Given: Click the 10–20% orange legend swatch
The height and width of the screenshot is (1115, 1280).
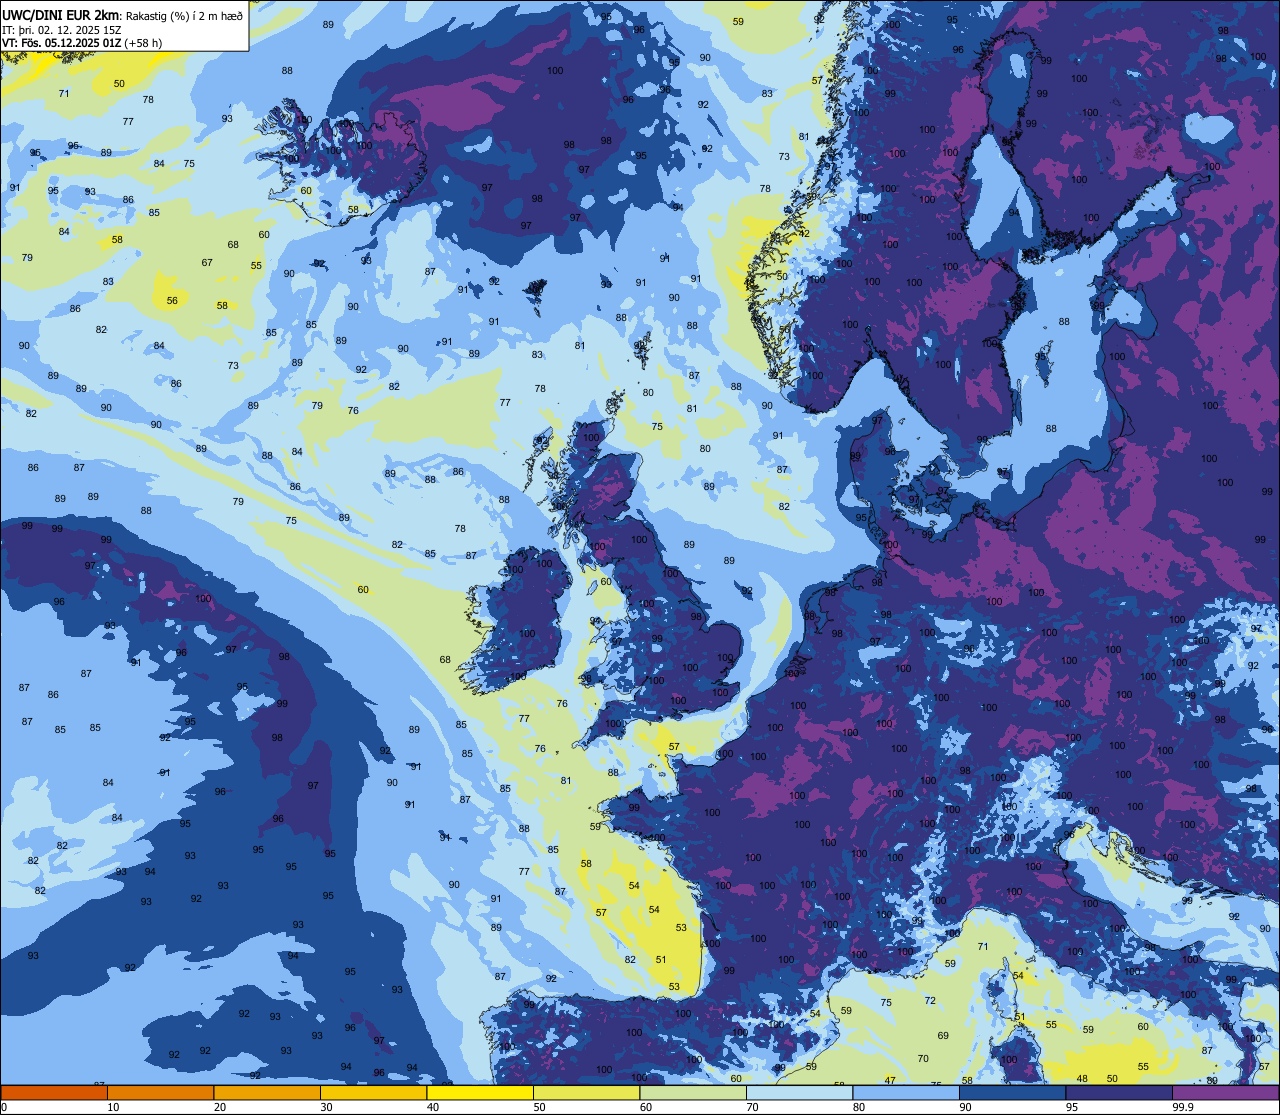Looking at the screenshot, I should coord(160,1092).
